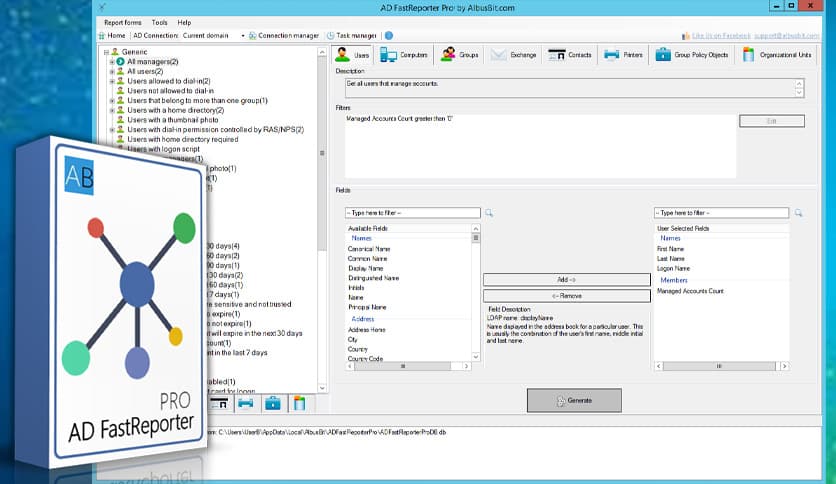This screenshot has width=836, height=484.
Task: Click the Home icon in the toolbar
Action: (102, 35)
